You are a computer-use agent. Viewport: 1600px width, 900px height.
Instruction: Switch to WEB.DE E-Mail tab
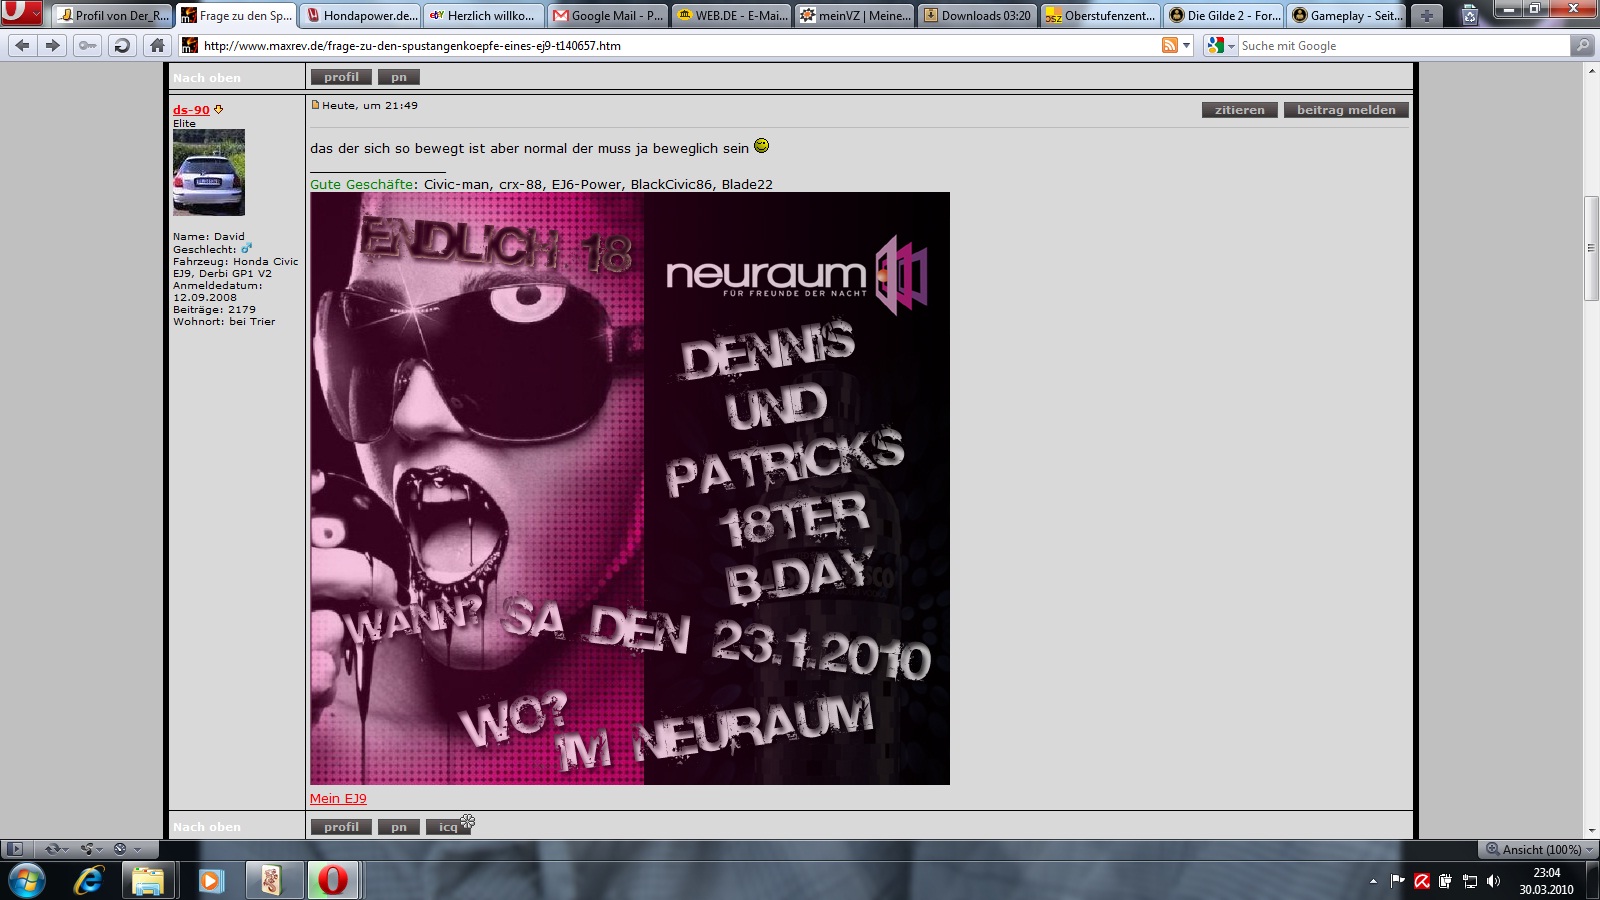click(733, 15)
